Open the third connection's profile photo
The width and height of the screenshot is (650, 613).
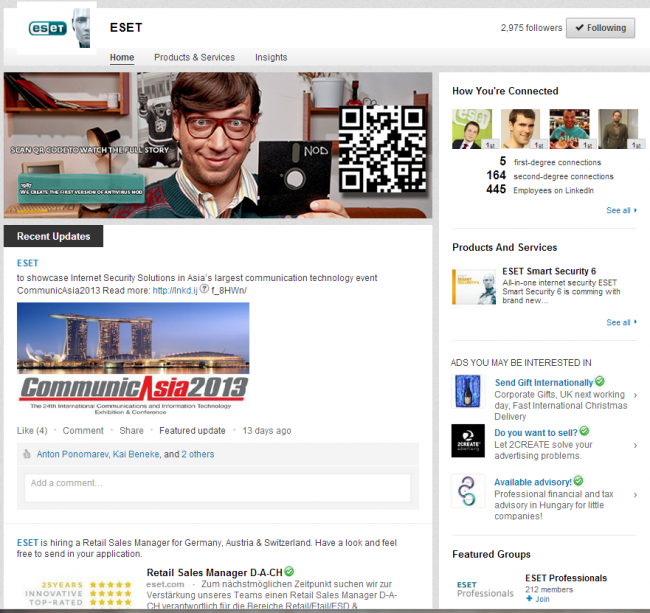pos(569,129)
